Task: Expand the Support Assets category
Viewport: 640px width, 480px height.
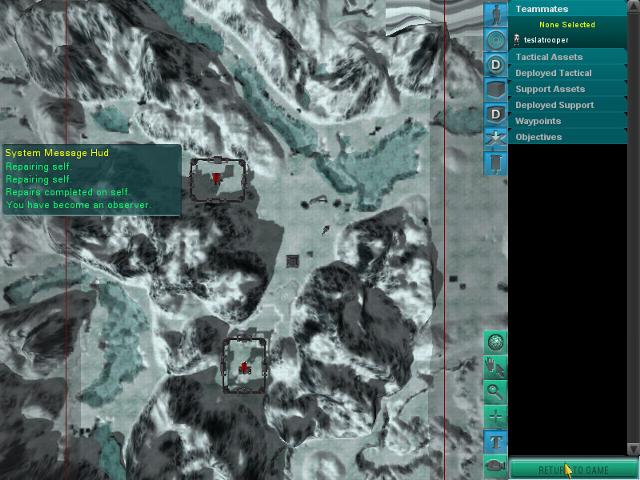Action: click(567, 89)
